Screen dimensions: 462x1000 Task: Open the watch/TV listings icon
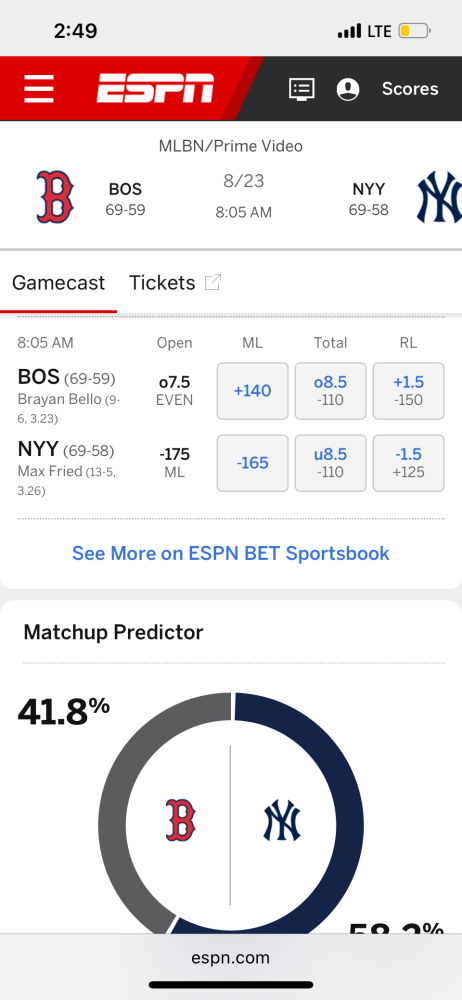click(302, 89)
